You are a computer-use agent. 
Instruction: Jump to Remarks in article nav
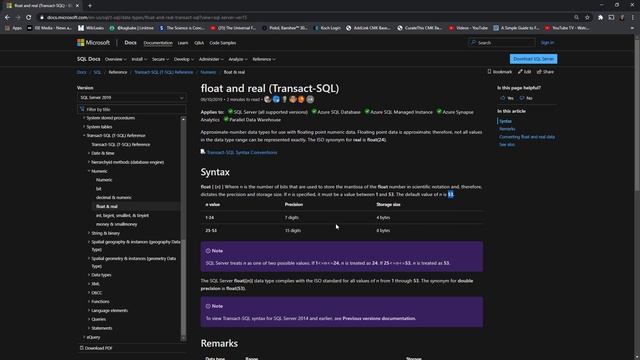click(x=507, y=129)
